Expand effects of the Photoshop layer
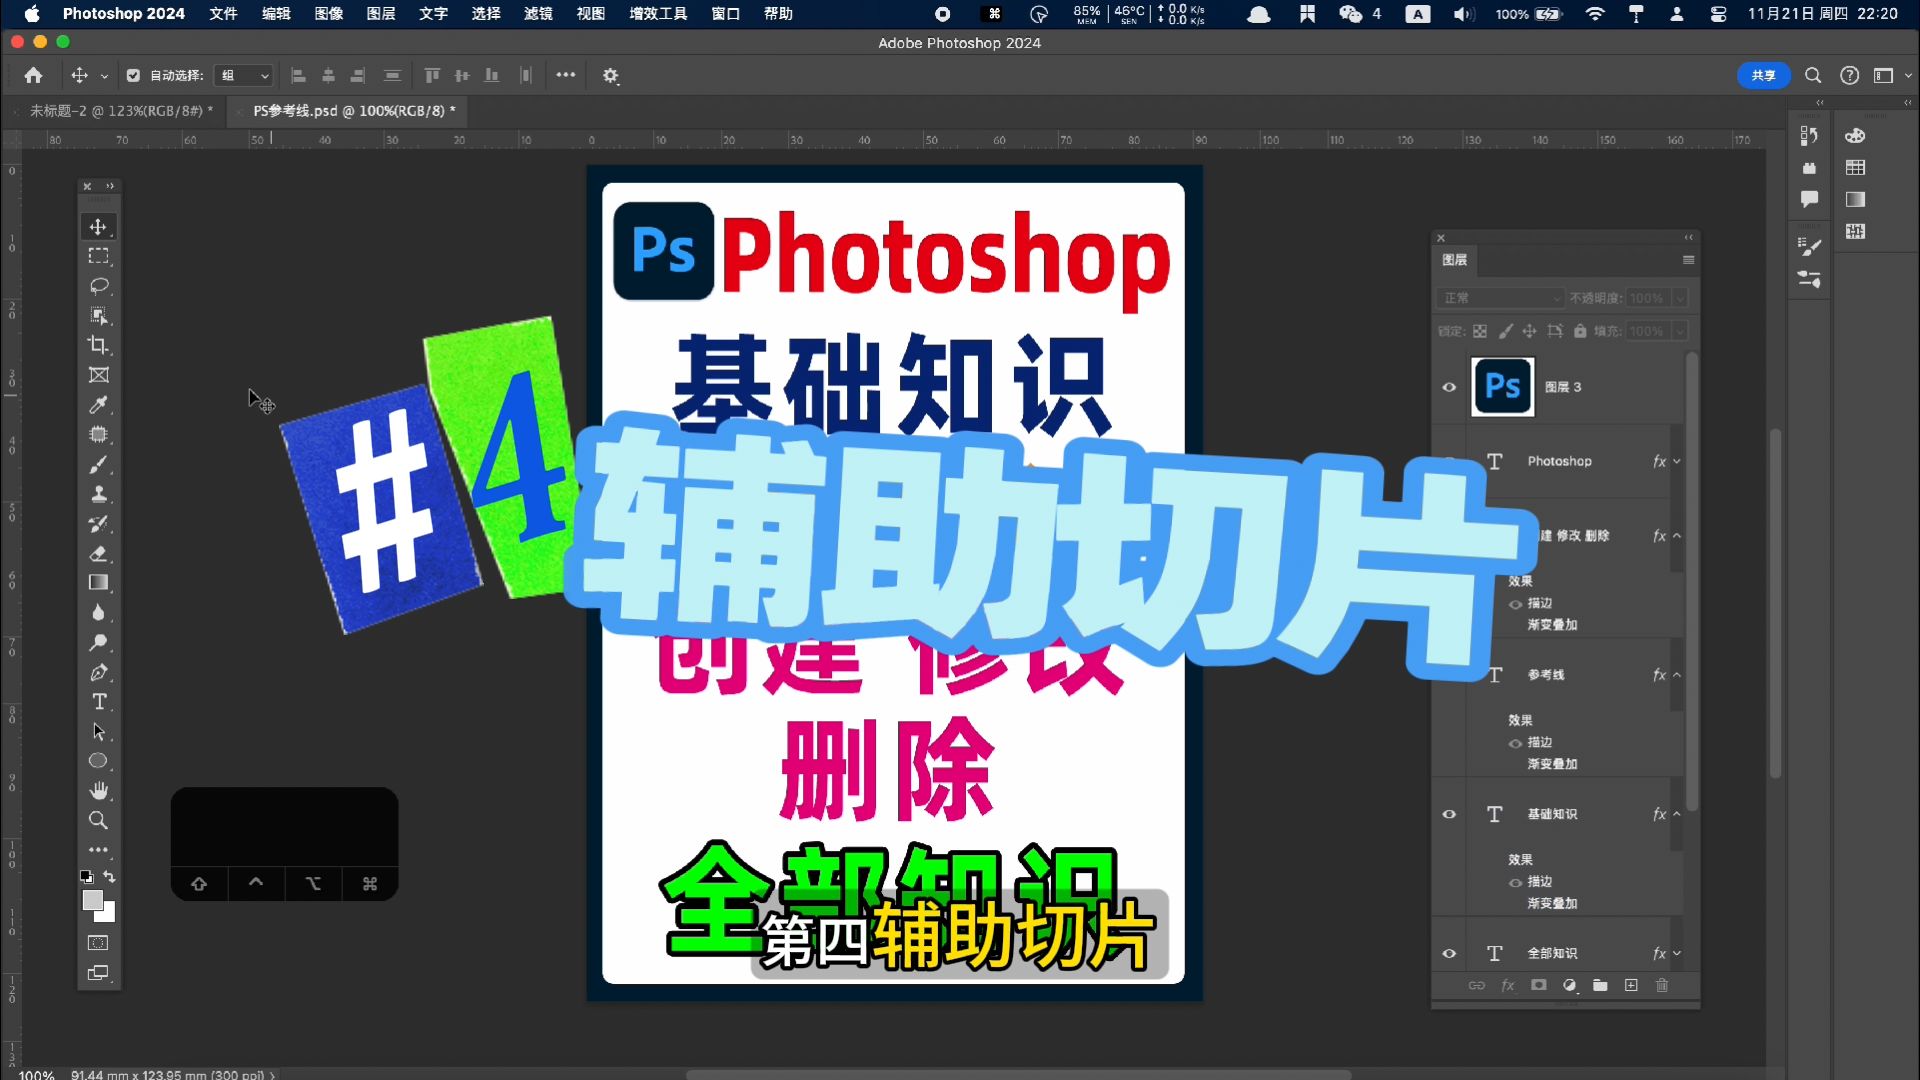Viewport: 1920px width, 1080px height. (x=1677, y=461)
